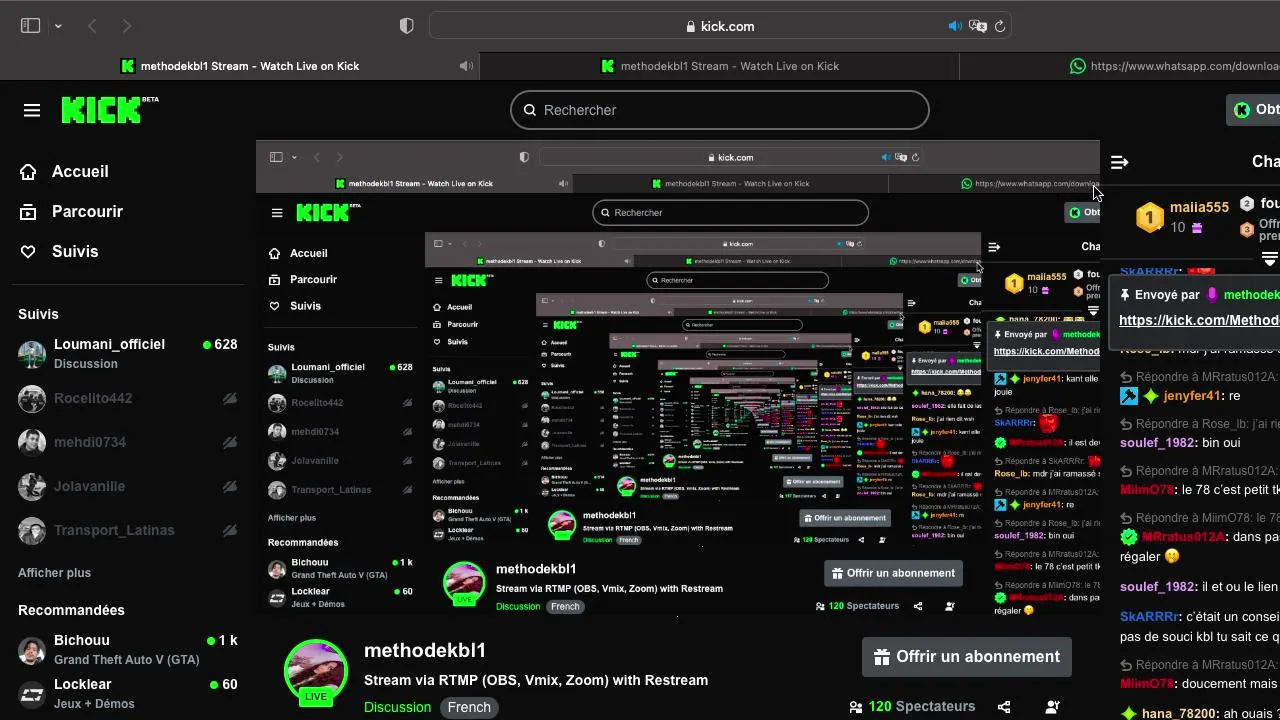This screenshot has width=1280, height=720.
Task: Collapse the chat panel with the outermost arrow-lines icon
Action: [1120, 161]
